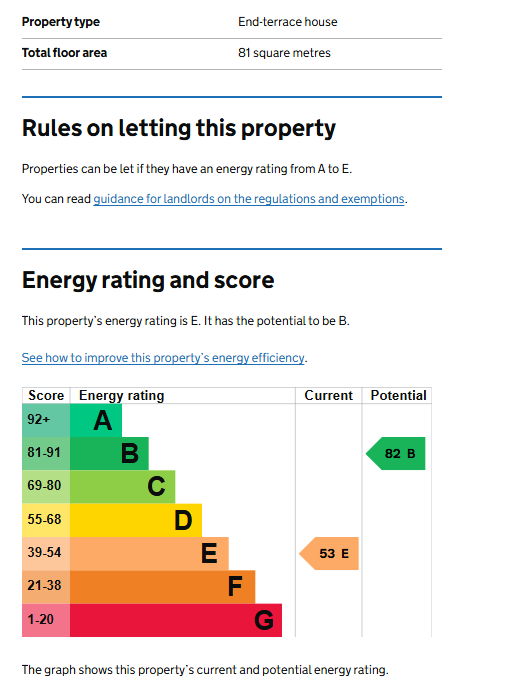The height and width of the screenshot is (694, 510).
Task: Click the yellow D rating bar
Action: click(x=136, y=520)
